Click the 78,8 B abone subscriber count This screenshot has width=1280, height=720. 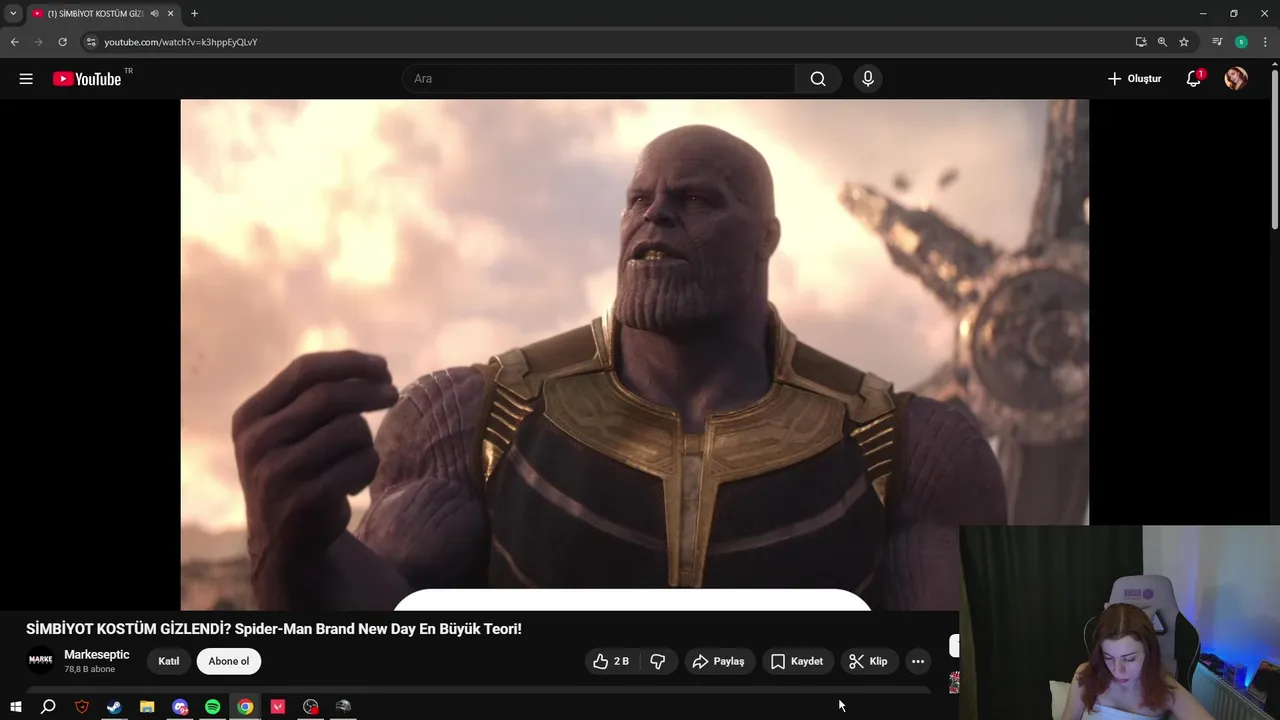(90, 669)
